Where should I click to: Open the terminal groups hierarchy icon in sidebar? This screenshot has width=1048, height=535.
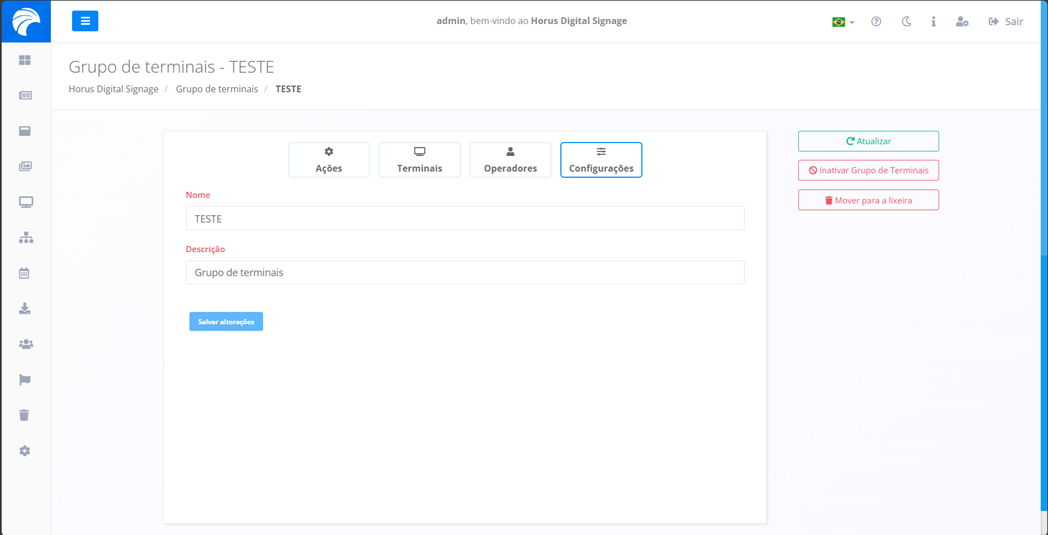pyautogui.click(x=25, y=237)
